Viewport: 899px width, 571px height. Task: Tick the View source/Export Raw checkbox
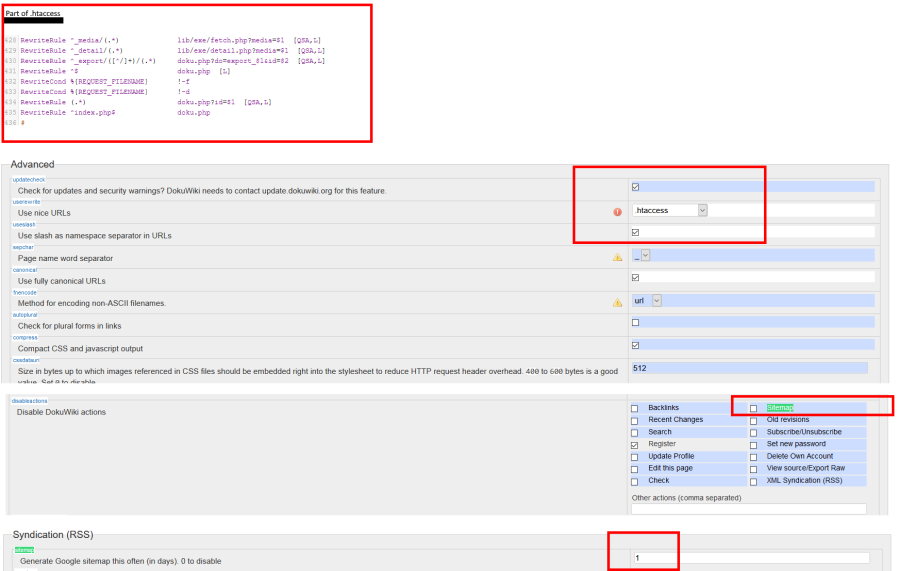pyautogui.click(x=753, y=470)
